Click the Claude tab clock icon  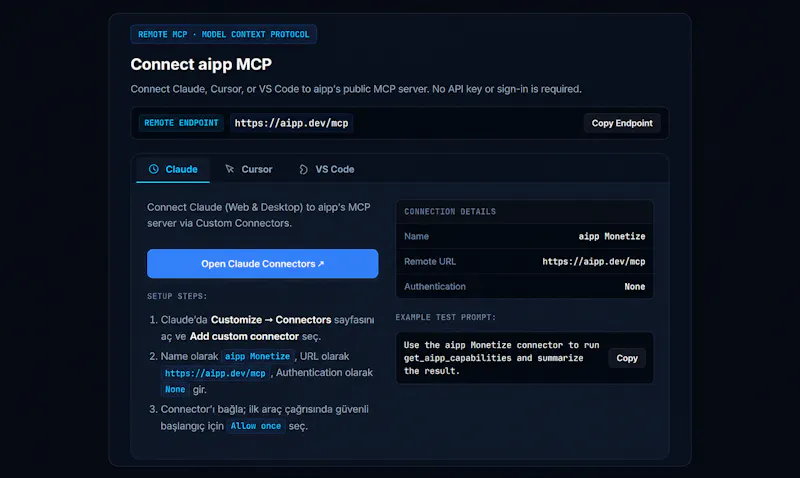[154, 169]
